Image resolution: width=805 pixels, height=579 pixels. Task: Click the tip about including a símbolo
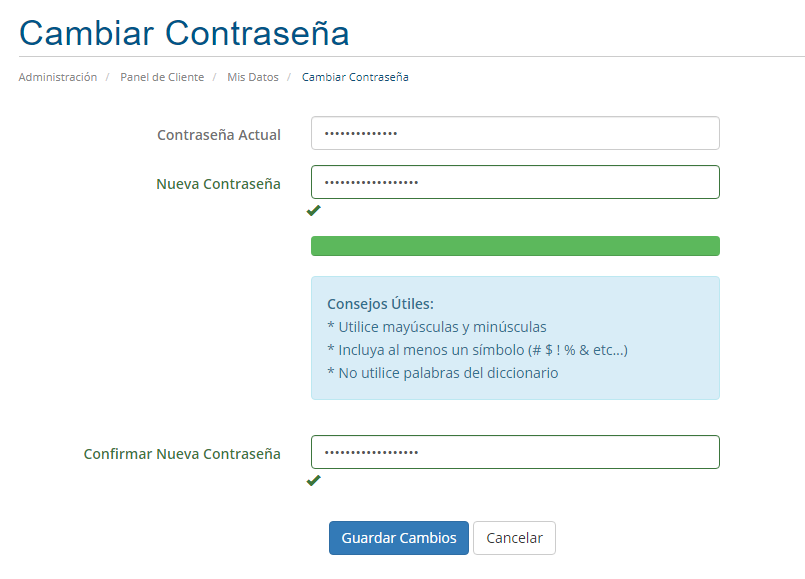(477, 350)
